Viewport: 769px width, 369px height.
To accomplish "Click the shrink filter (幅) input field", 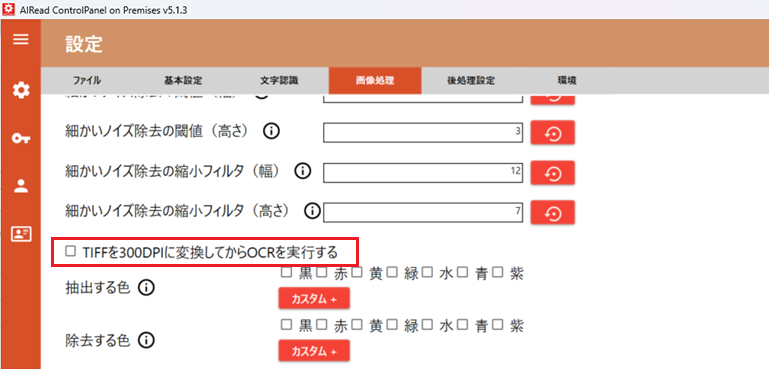I will 423,173.
